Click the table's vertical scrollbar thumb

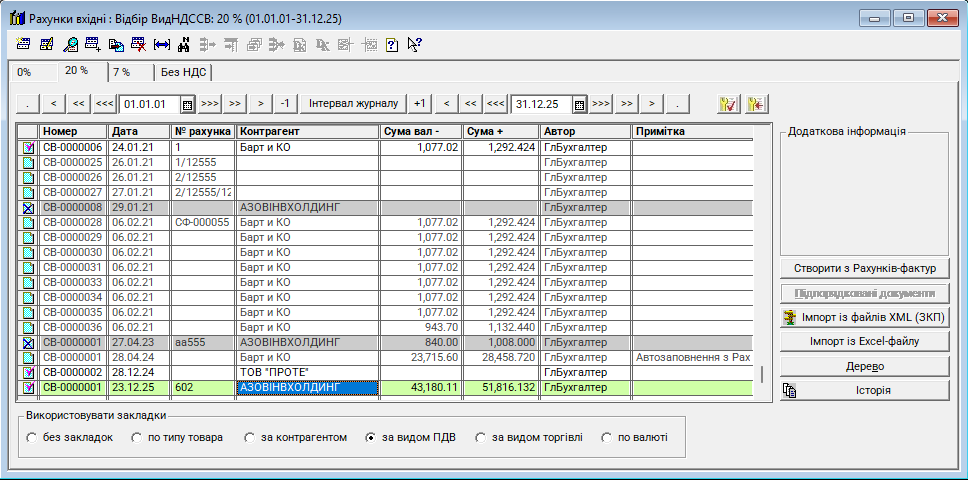pyautogui.click(x=761, y=374)
